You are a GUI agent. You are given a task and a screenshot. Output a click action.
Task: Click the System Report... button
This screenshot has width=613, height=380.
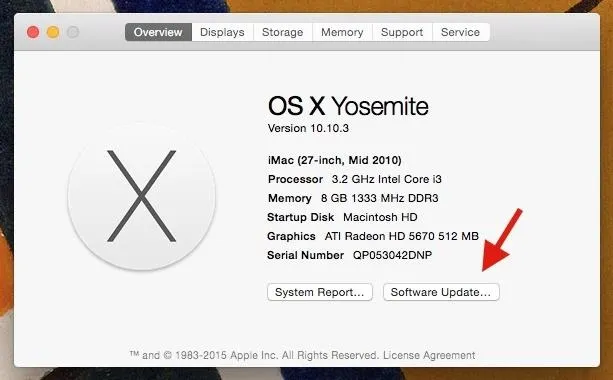(x=319, y=292)
